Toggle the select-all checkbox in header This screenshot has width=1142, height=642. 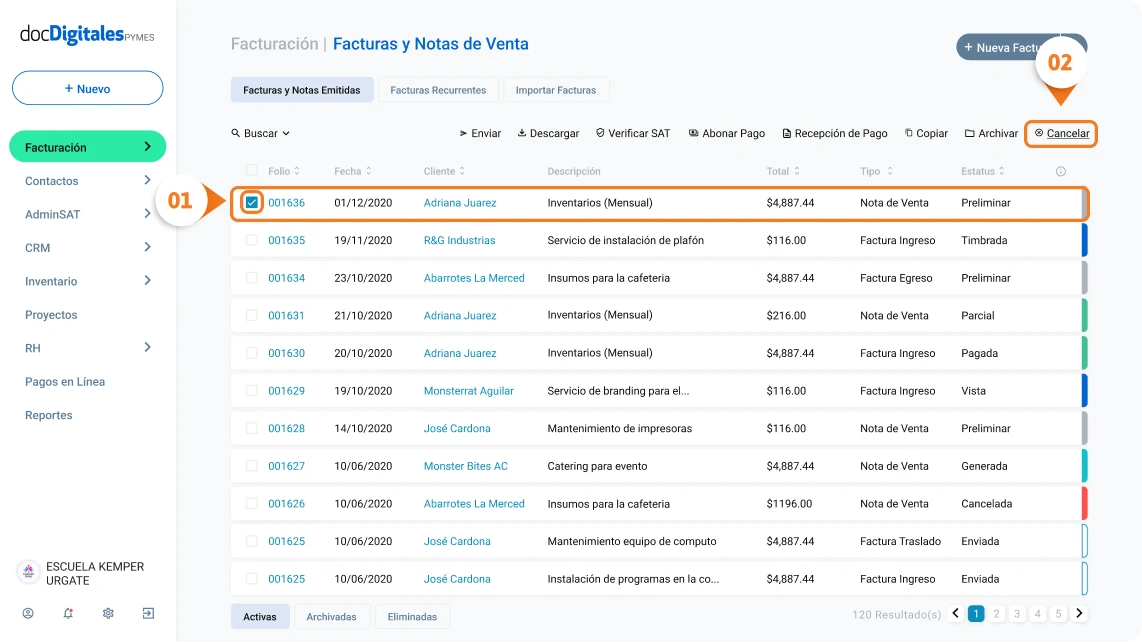click(251, 171)
